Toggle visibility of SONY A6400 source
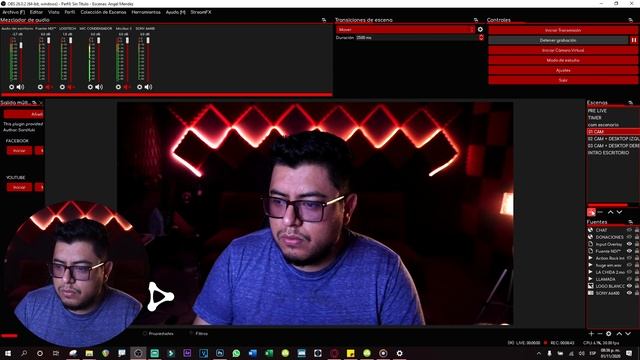Screen dimensions: 640x360 (x=629, y=293)
